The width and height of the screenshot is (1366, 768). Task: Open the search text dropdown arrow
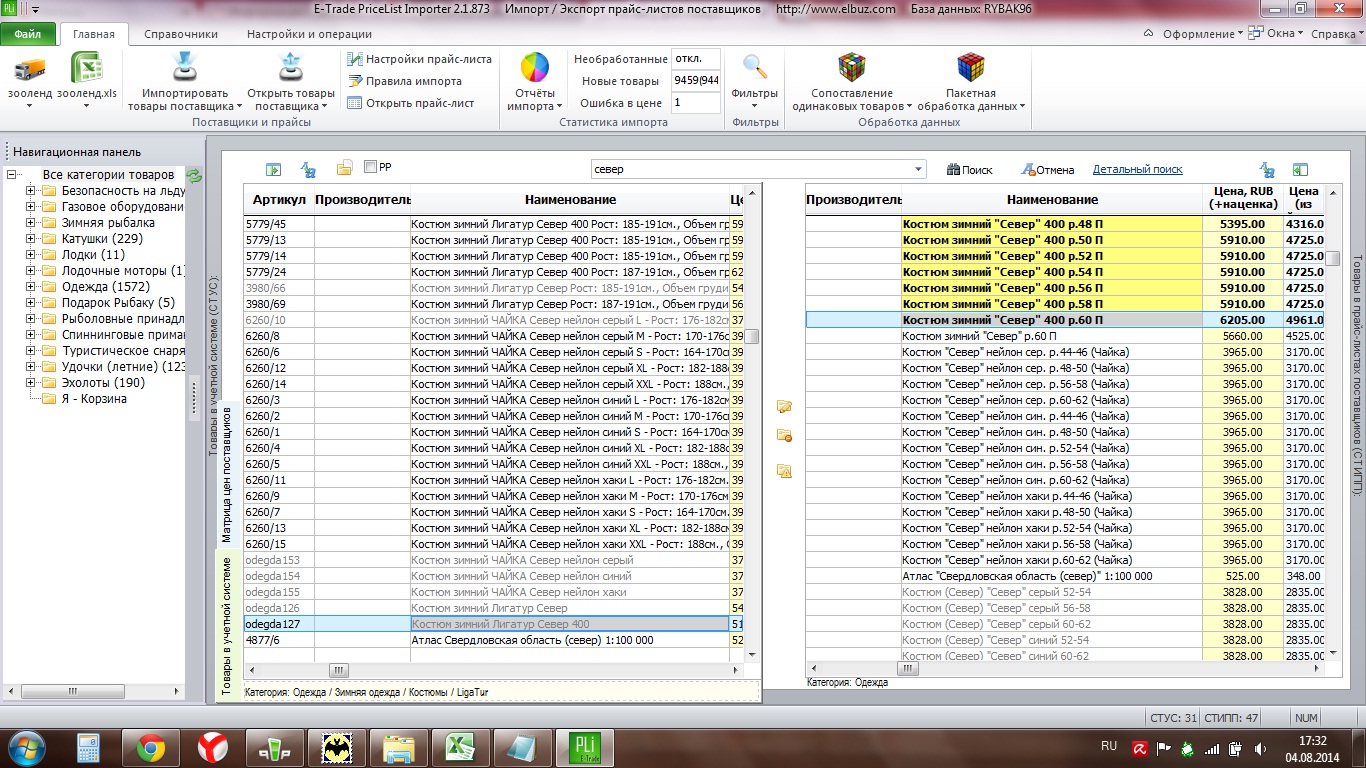tap(919, 170)
